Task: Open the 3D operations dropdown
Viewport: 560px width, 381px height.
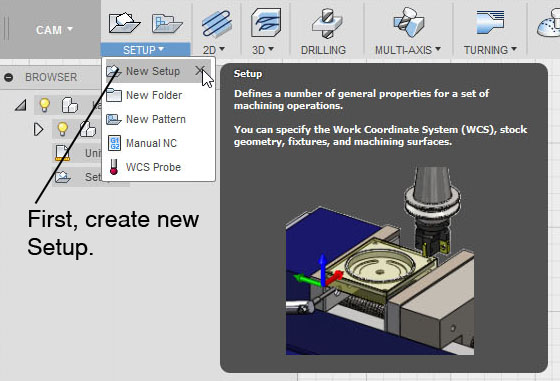Action: [x=262, y=50]
